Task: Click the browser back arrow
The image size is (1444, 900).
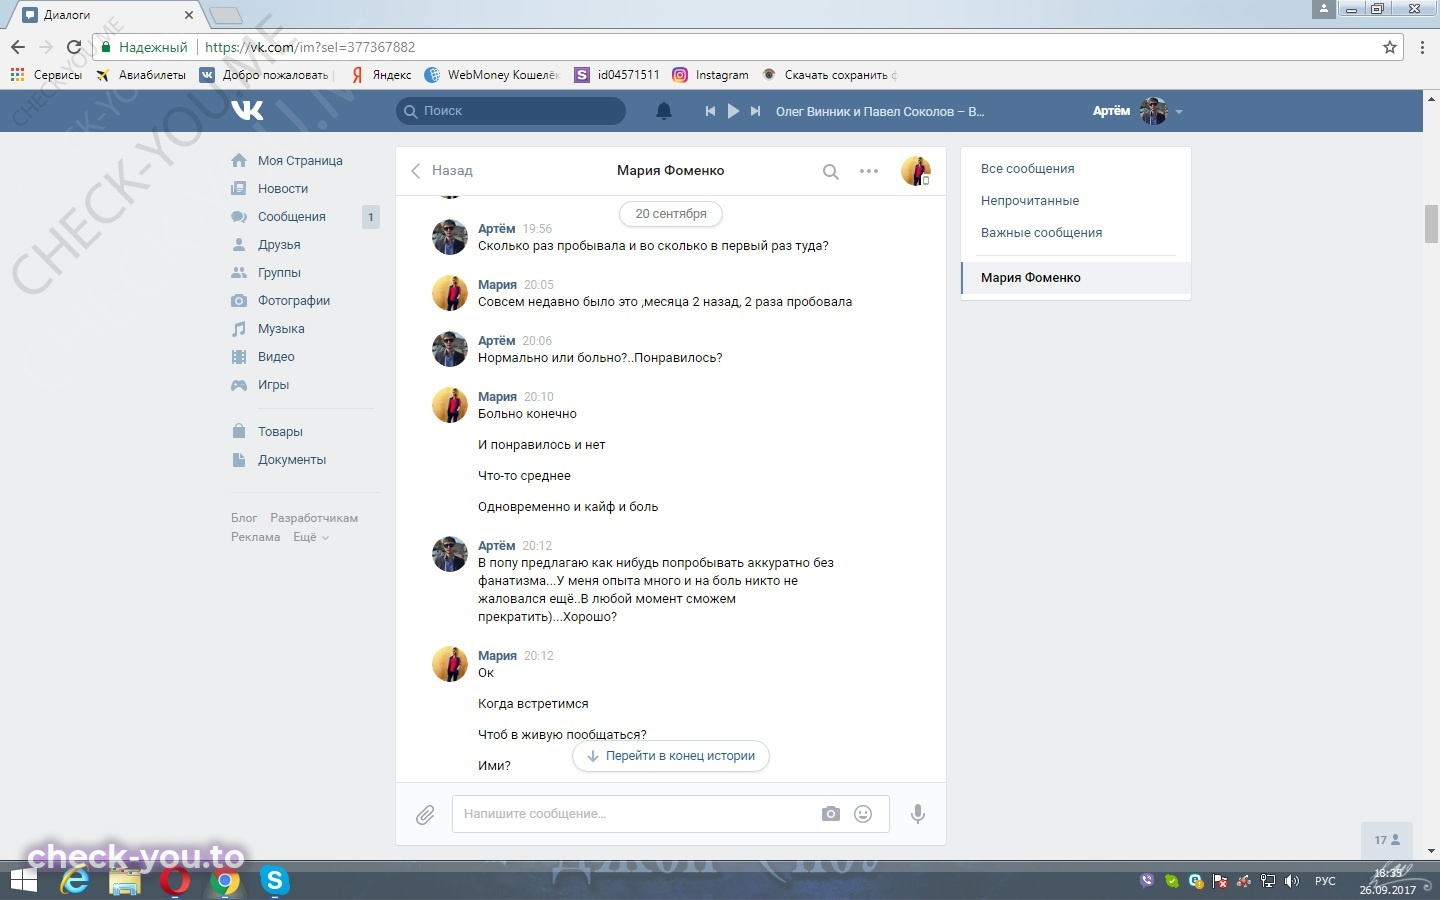Action: coord(18,47)
